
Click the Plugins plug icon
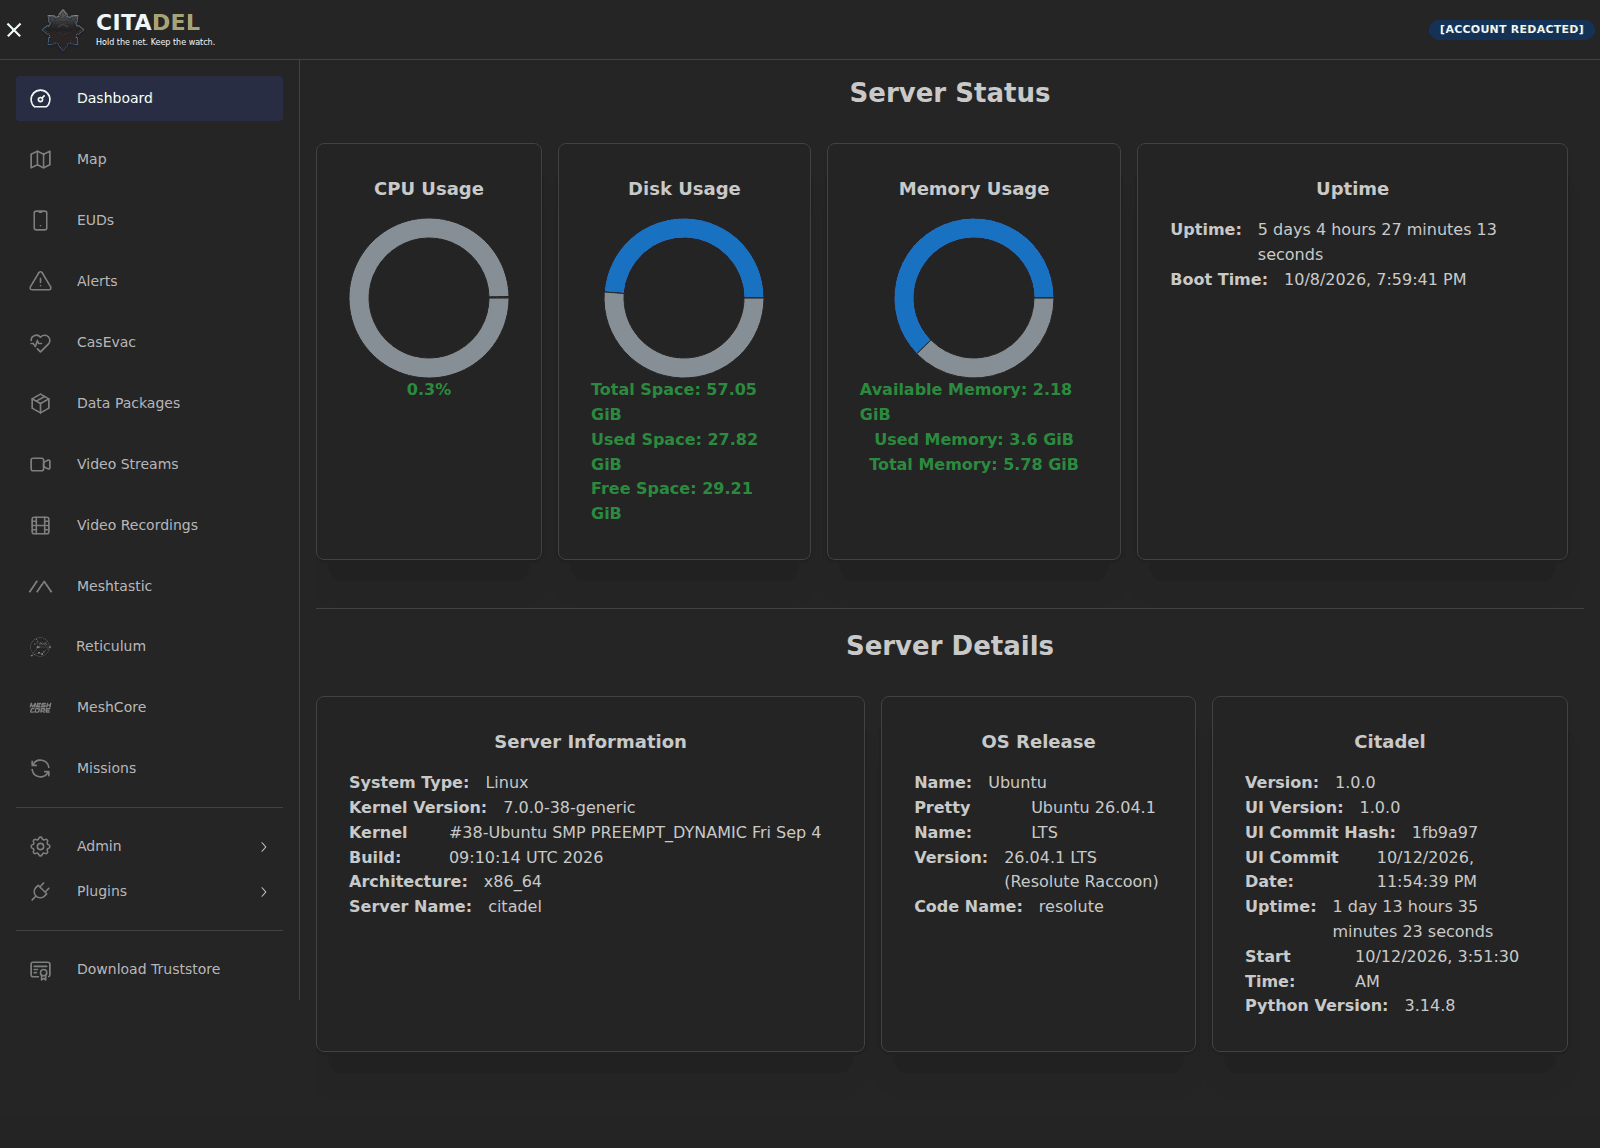pyautogui.click(x=40, y=891)
